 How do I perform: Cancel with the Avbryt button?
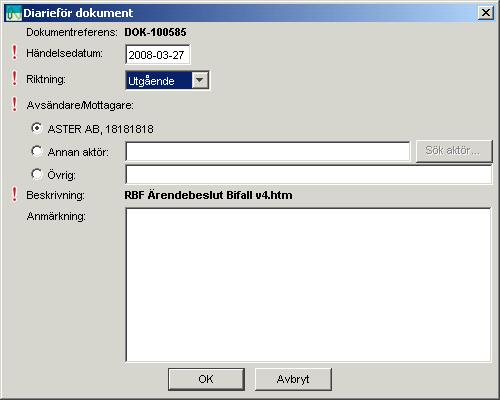(x=293, y=379)
